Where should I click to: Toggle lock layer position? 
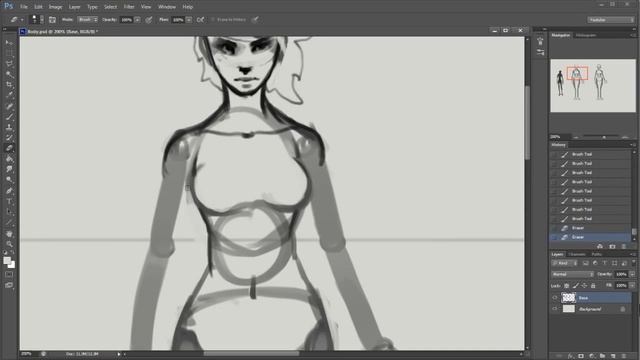[584, 285]
